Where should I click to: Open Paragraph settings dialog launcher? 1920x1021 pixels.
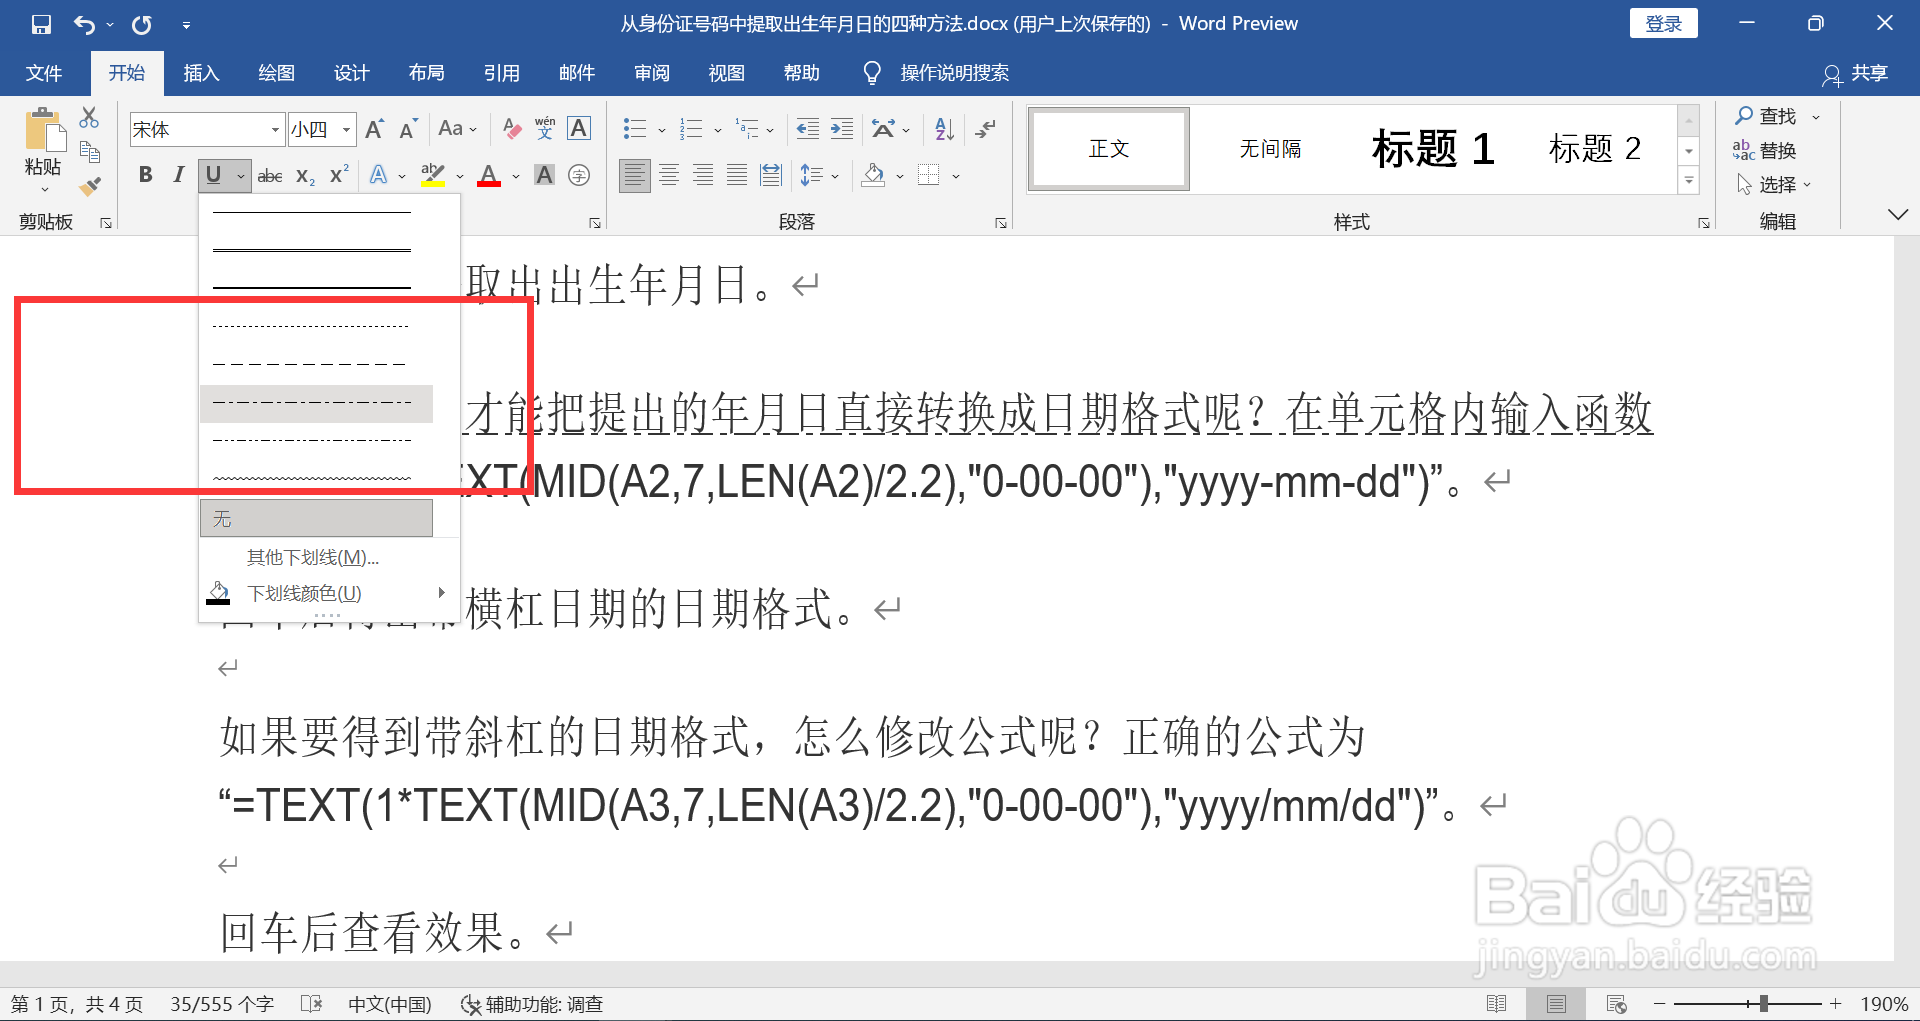[x=1000, y=222]
